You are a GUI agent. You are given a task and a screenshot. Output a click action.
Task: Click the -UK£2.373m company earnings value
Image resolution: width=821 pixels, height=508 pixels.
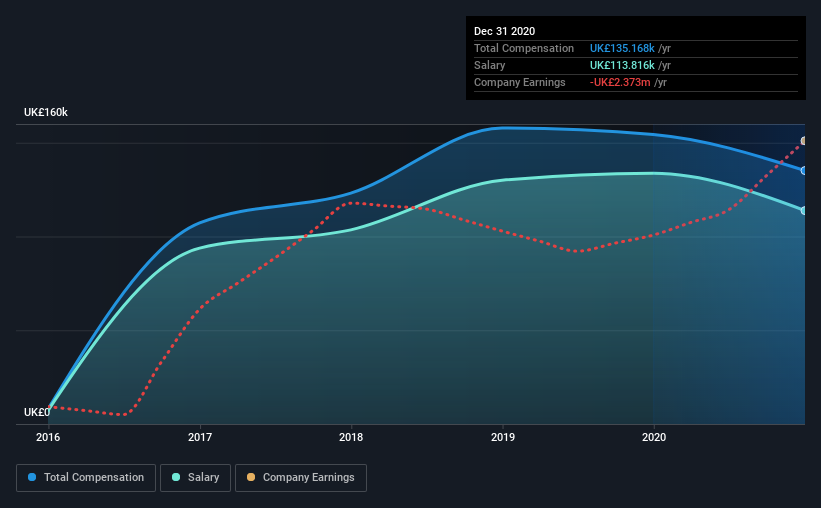coord(620,82)
